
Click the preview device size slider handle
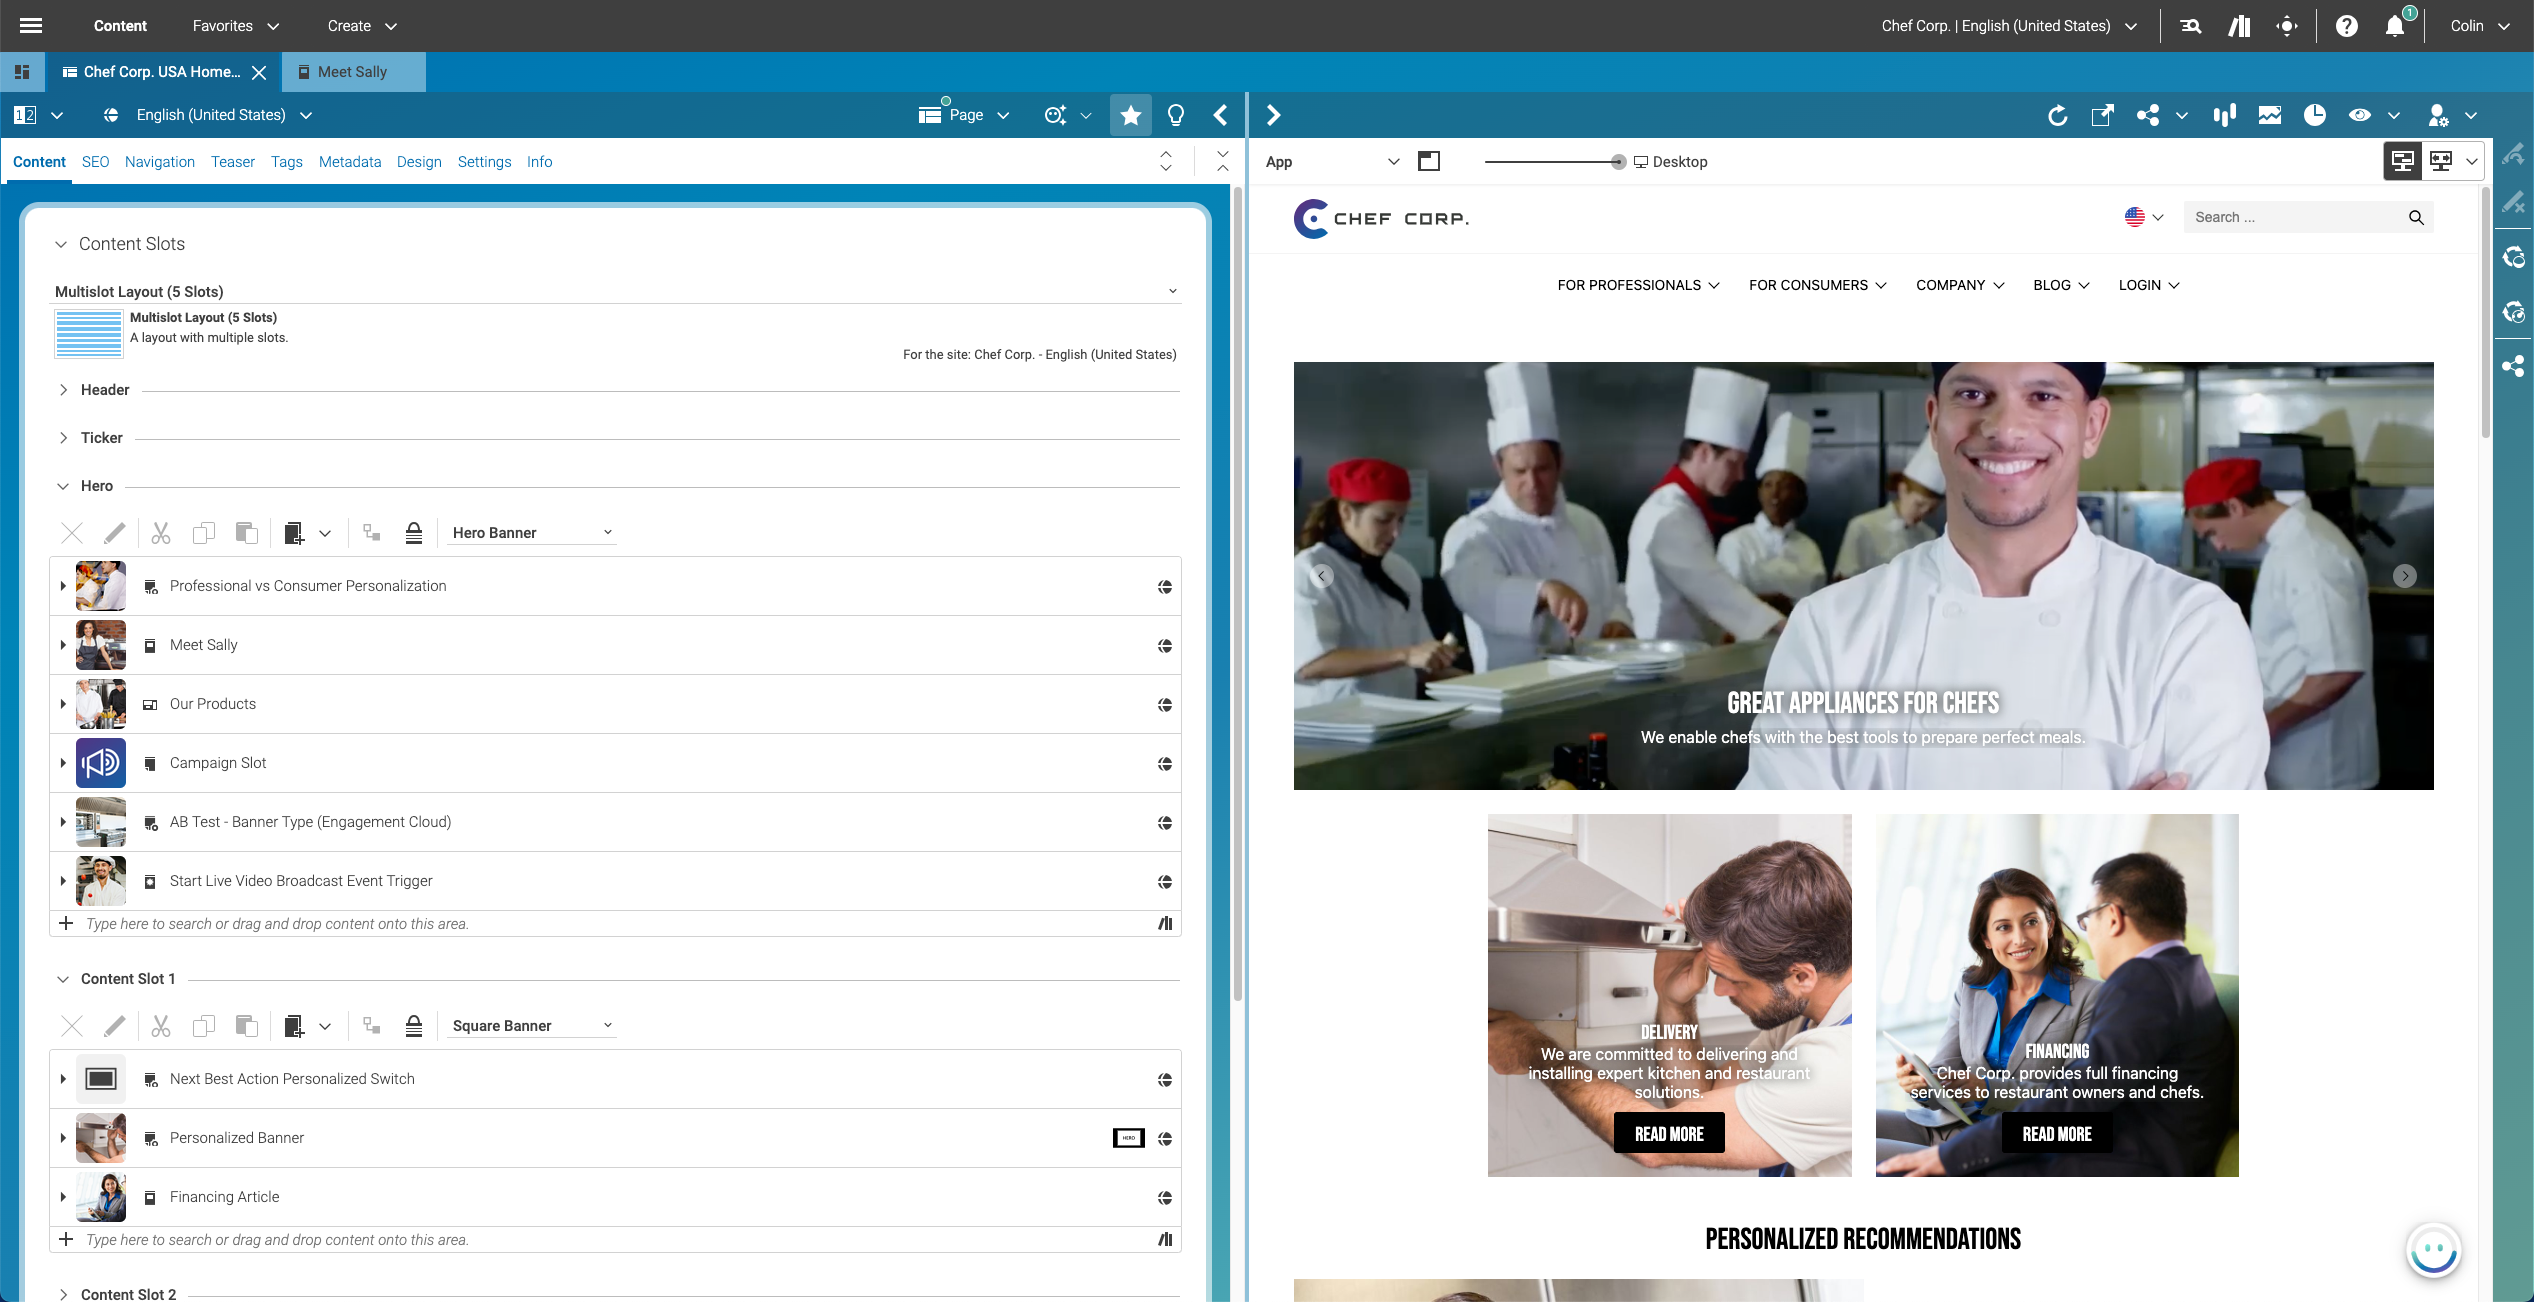coord(1617,162)
